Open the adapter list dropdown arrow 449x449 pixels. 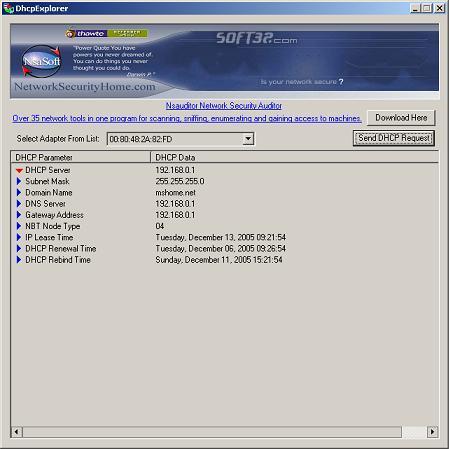click(x=248, y=139)
